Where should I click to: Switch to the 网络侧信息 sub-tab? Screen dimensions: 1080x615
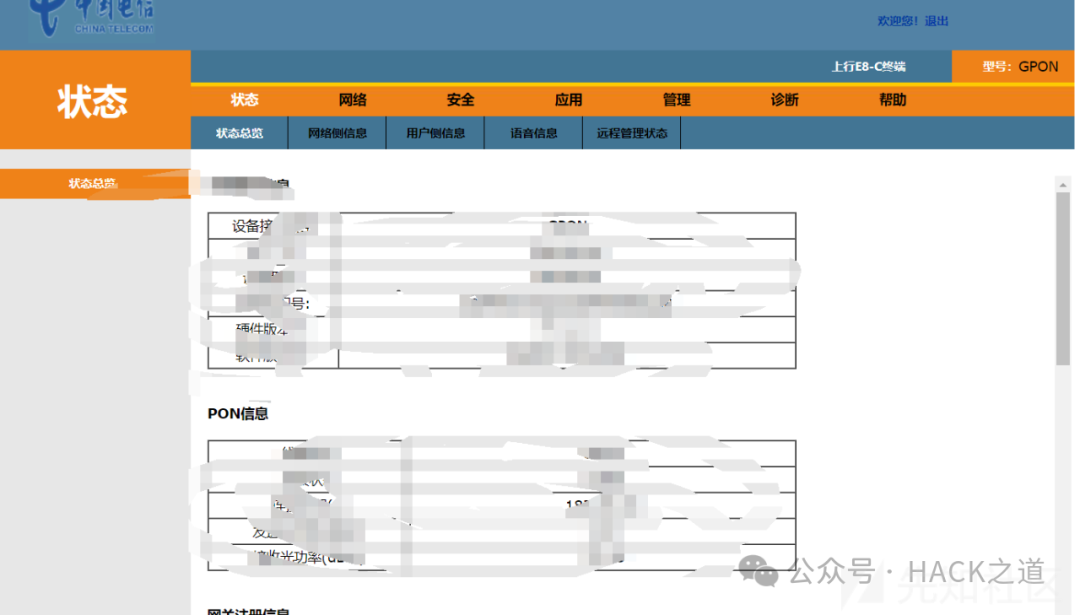pos(339,132)
